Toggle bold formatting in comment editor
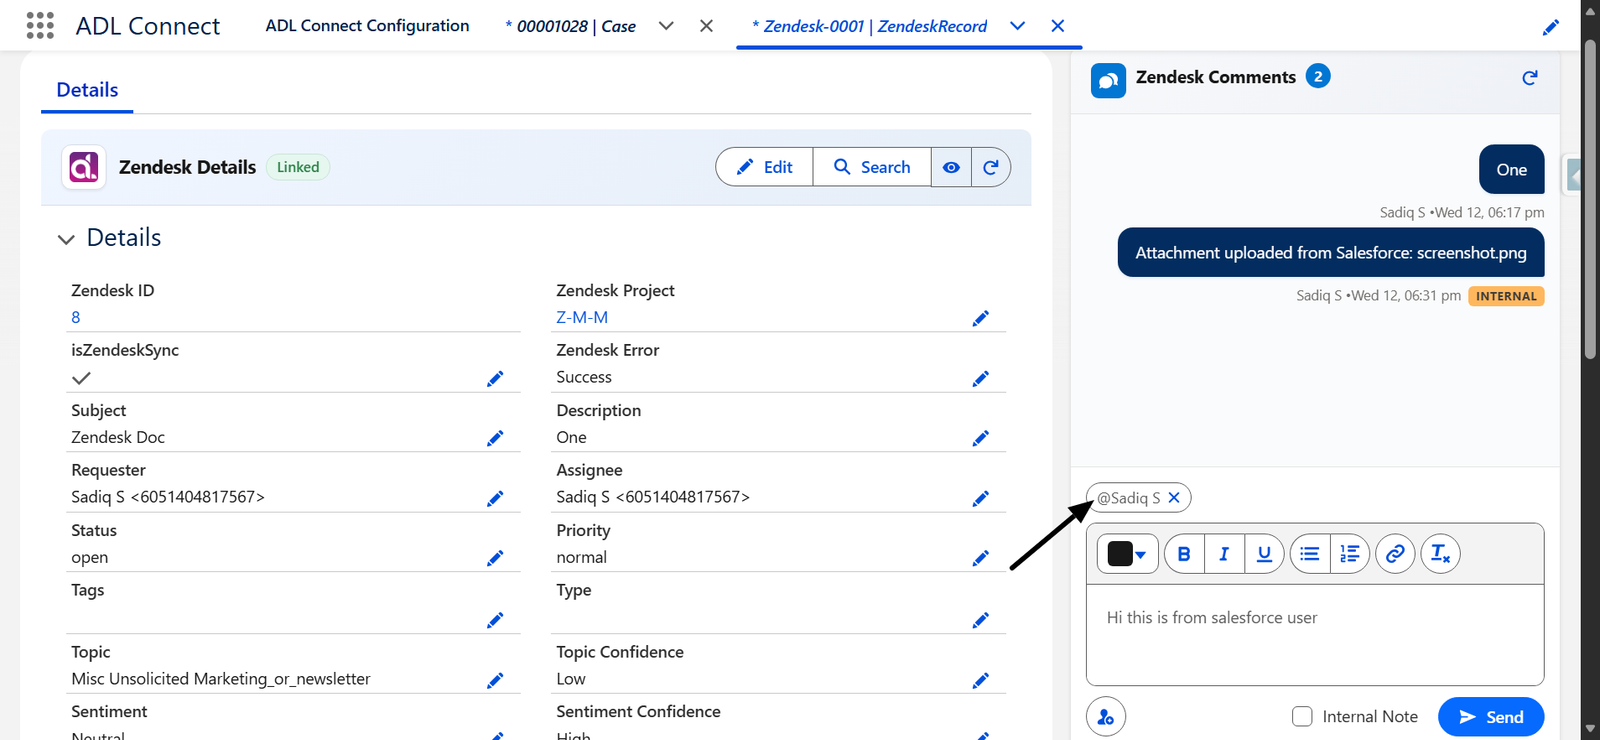1600x740 pixels. point(1184,554)
